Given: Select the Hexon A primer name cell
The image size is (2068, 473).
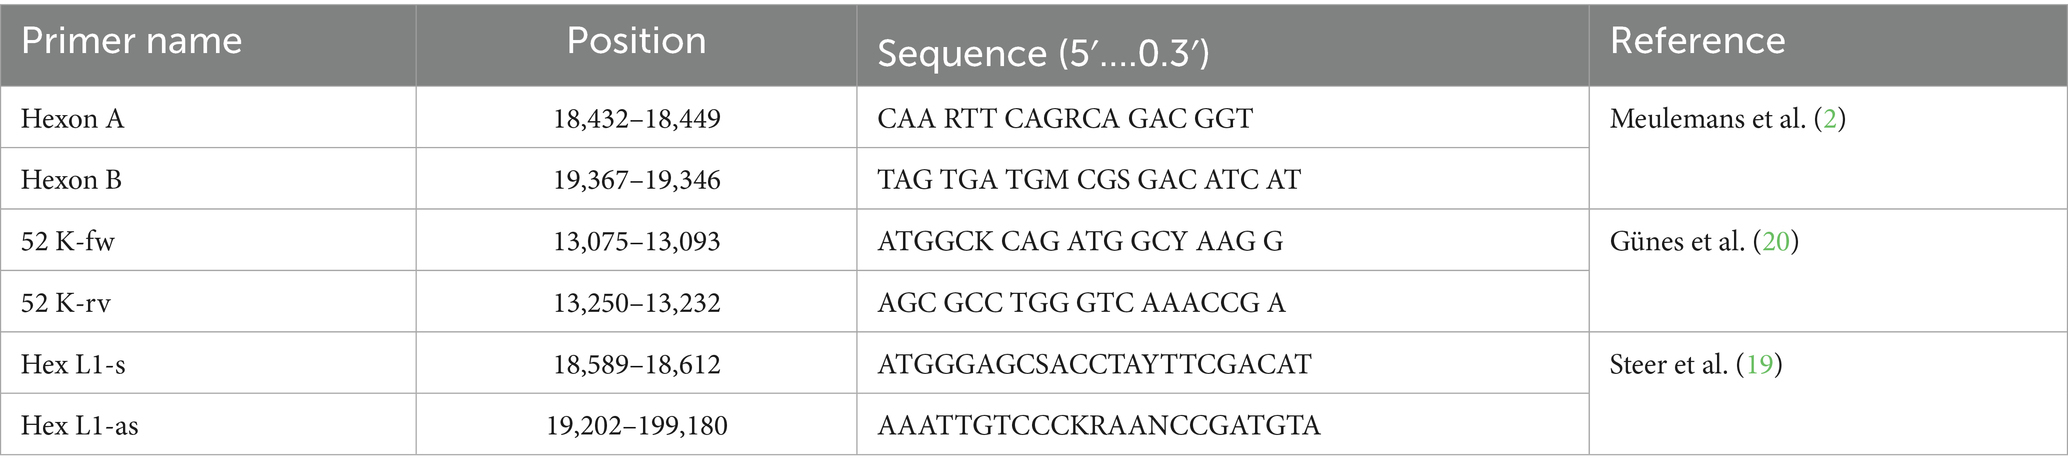Looking at the screenshot, I should point(73,119).
